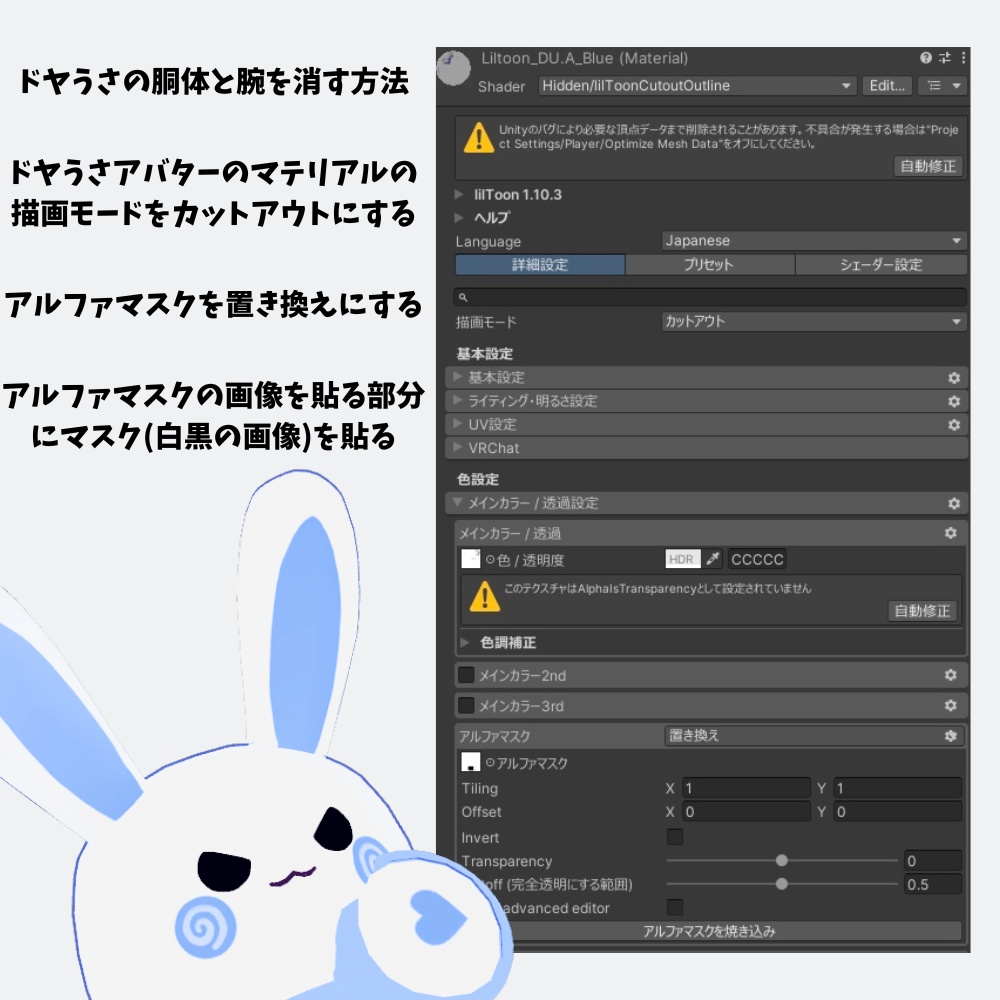Open the gear settings on 基本設定 section
The height and width of the screenshot is (1000, 1000).
[x=953, y=379]
